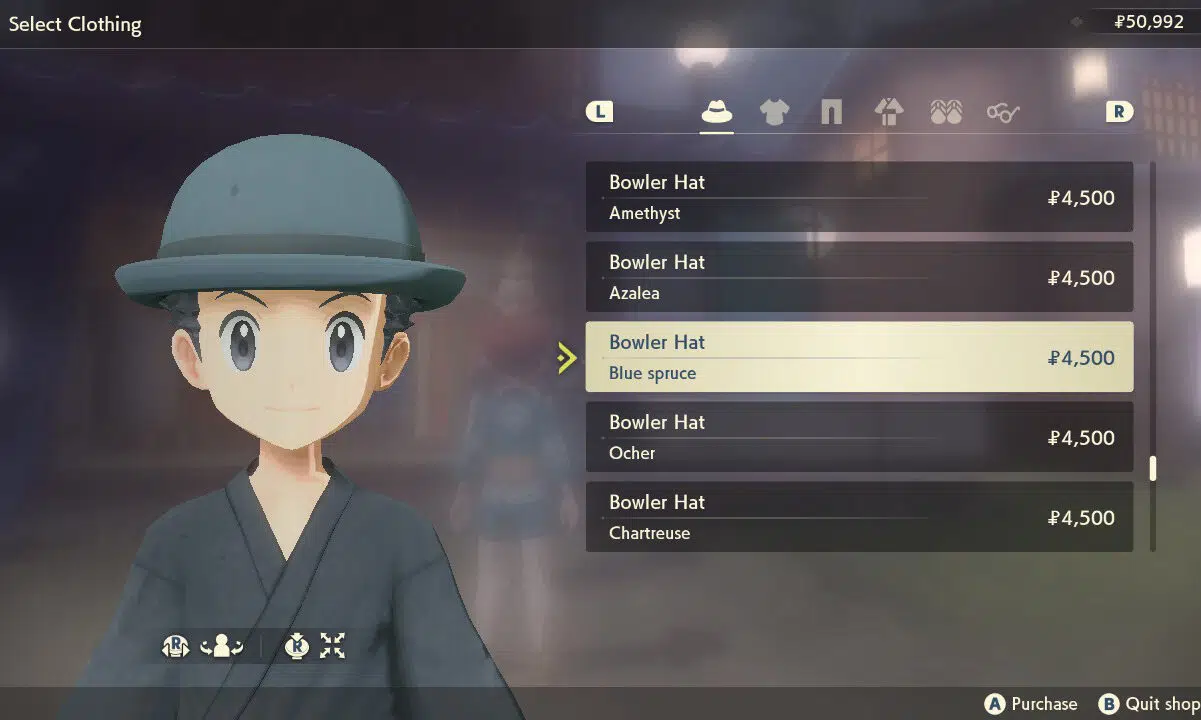
Task: Click the right stick press zoom icon
Action: [x=296, y=646]
